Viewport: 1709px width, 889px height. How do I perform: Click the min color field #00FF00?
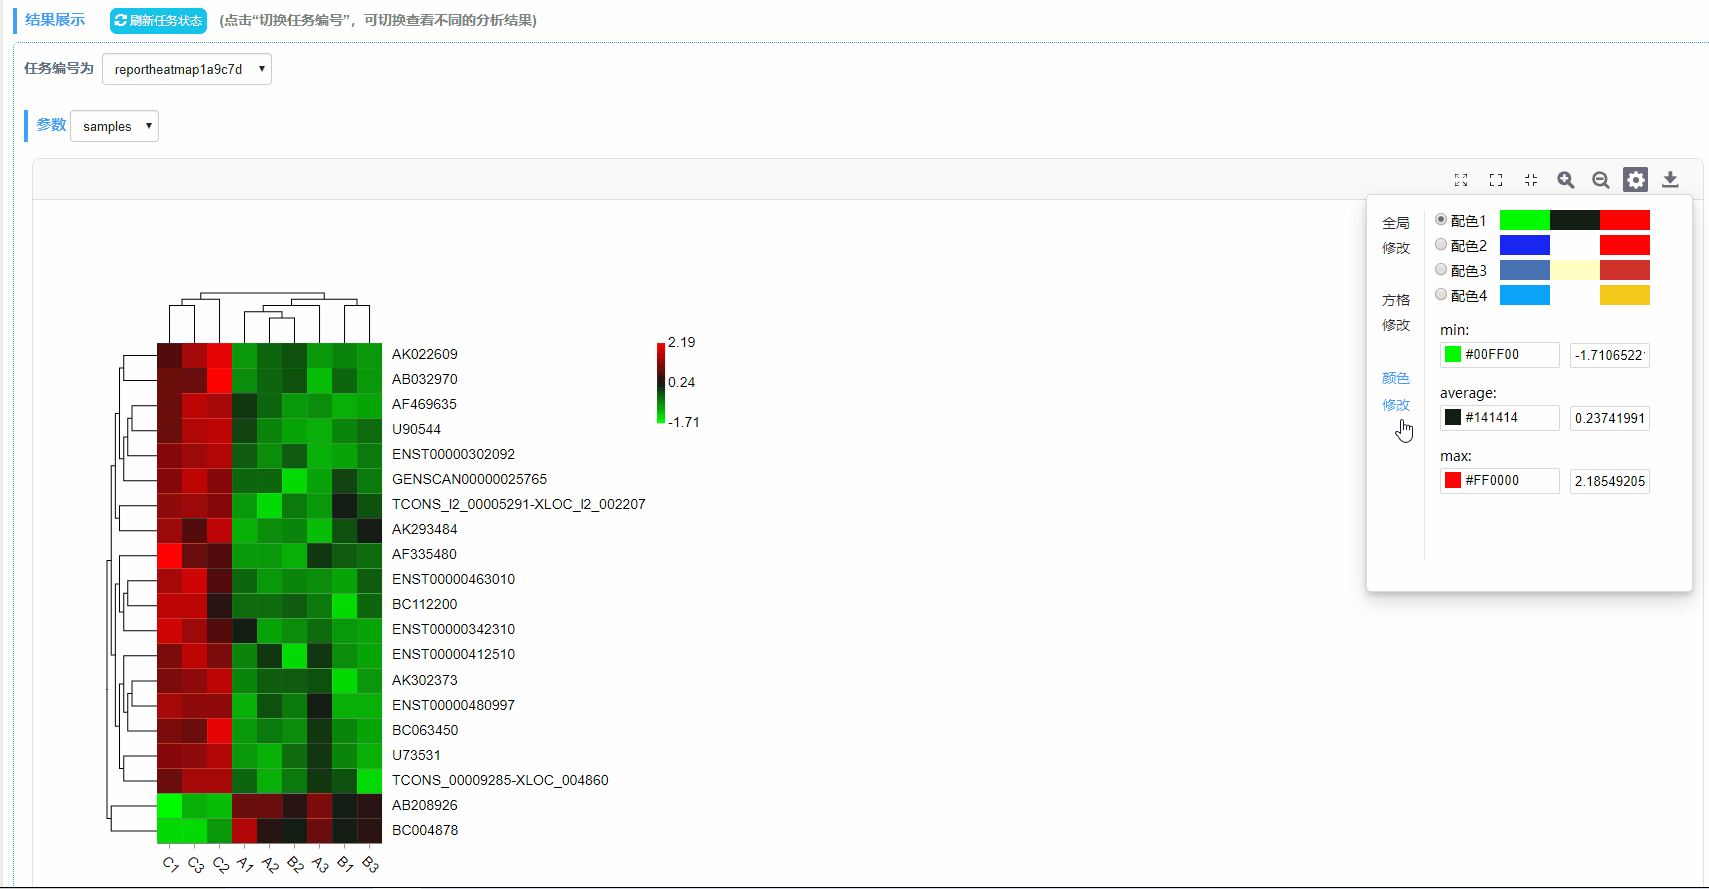click(x=1499, y=354)
